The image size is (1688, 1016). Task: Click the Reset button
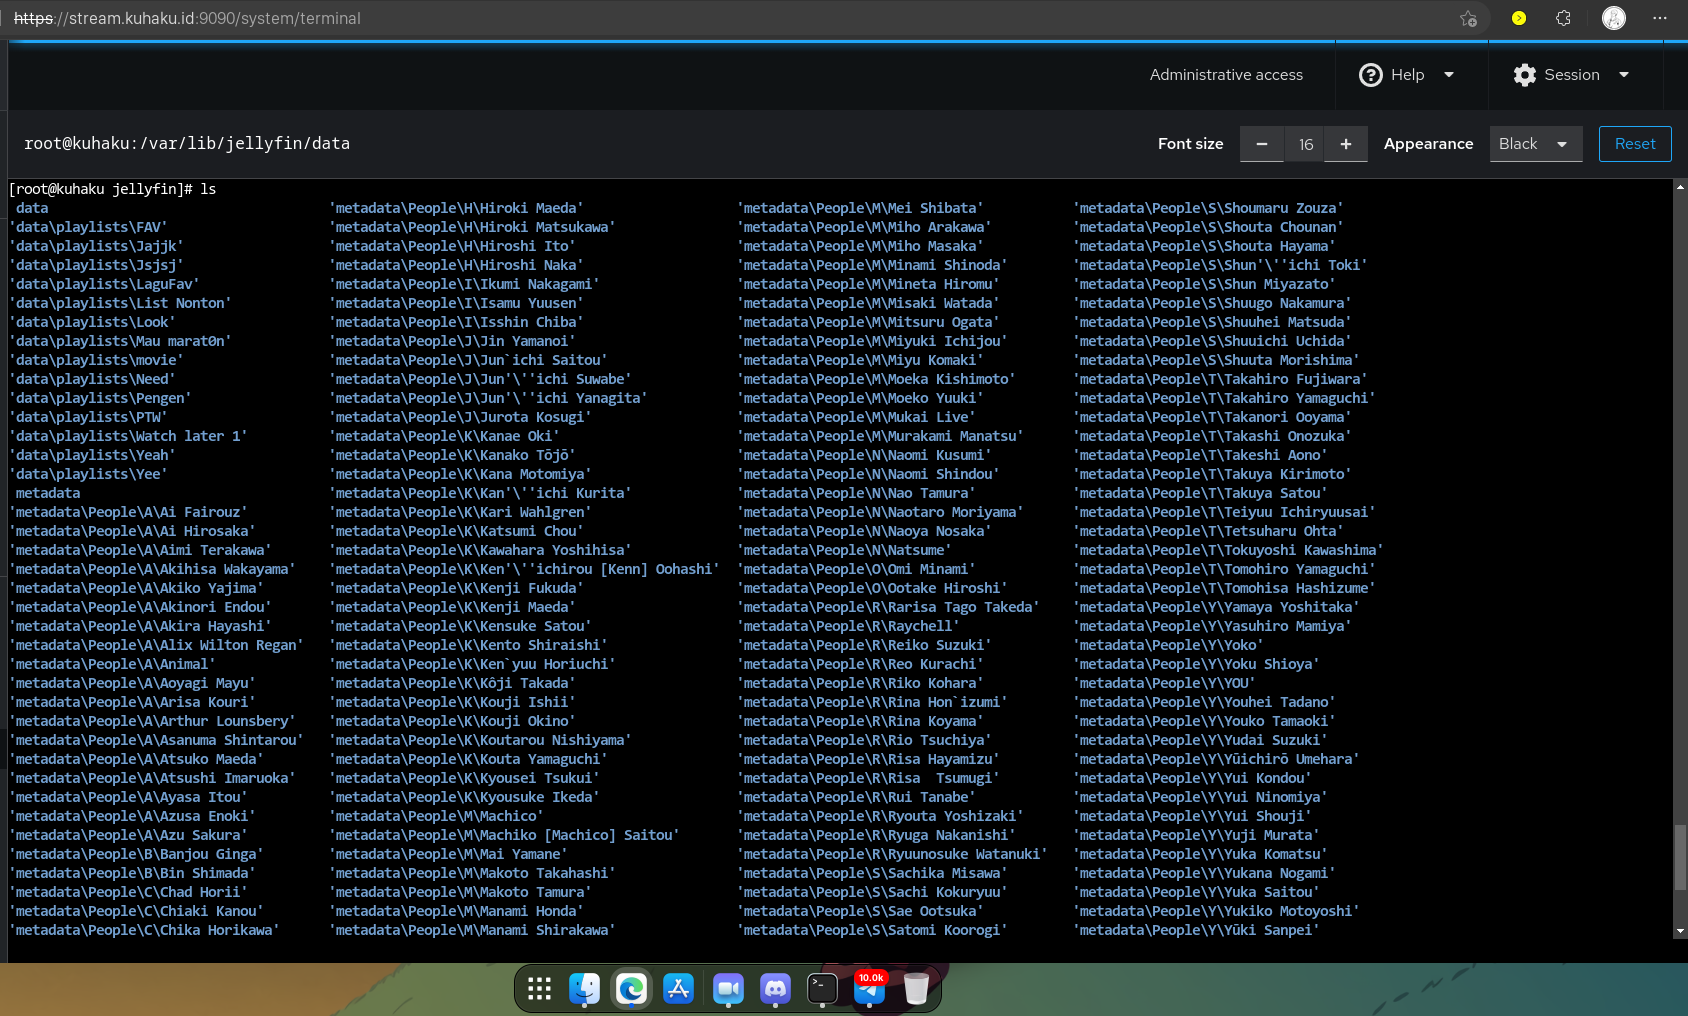[1634, 143]
